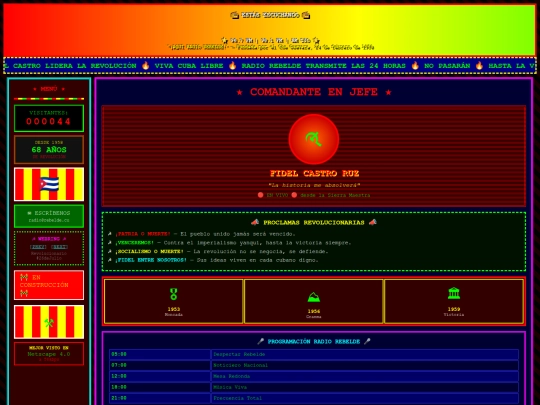
Task: Click the red dot right of EN VIVO
Action: click(294, 195)
